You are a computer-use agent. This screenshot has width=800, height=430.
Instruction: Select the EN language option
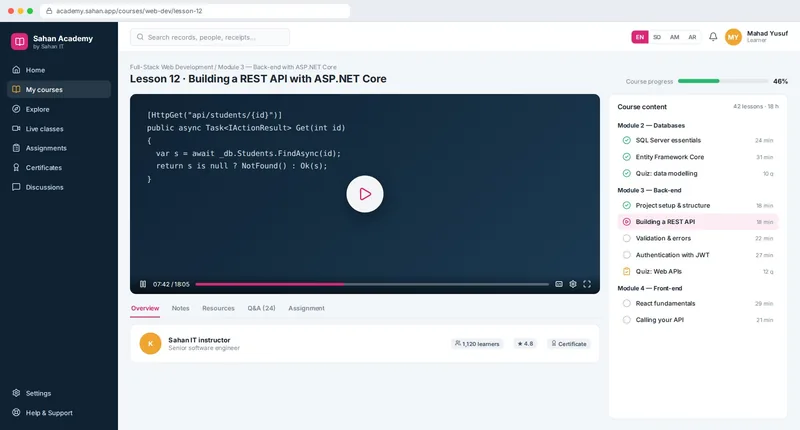coord(640,37)
